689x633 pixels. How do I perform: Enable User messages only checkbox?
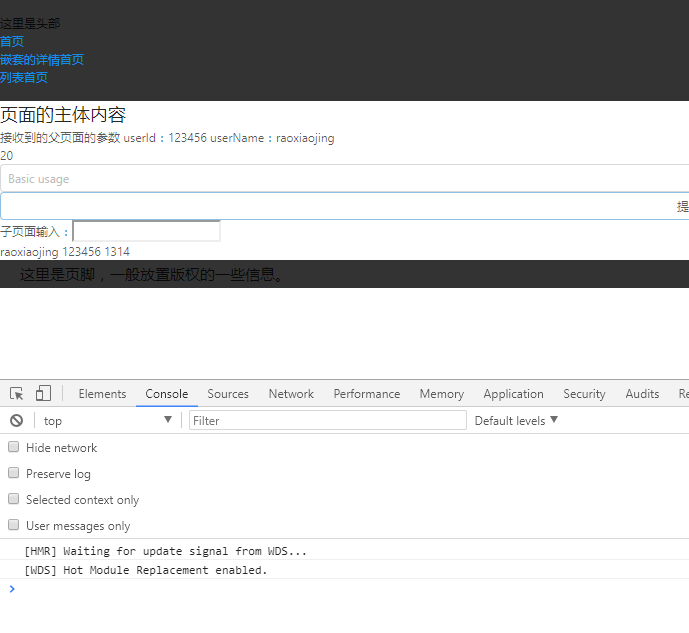tap(14, 524)
